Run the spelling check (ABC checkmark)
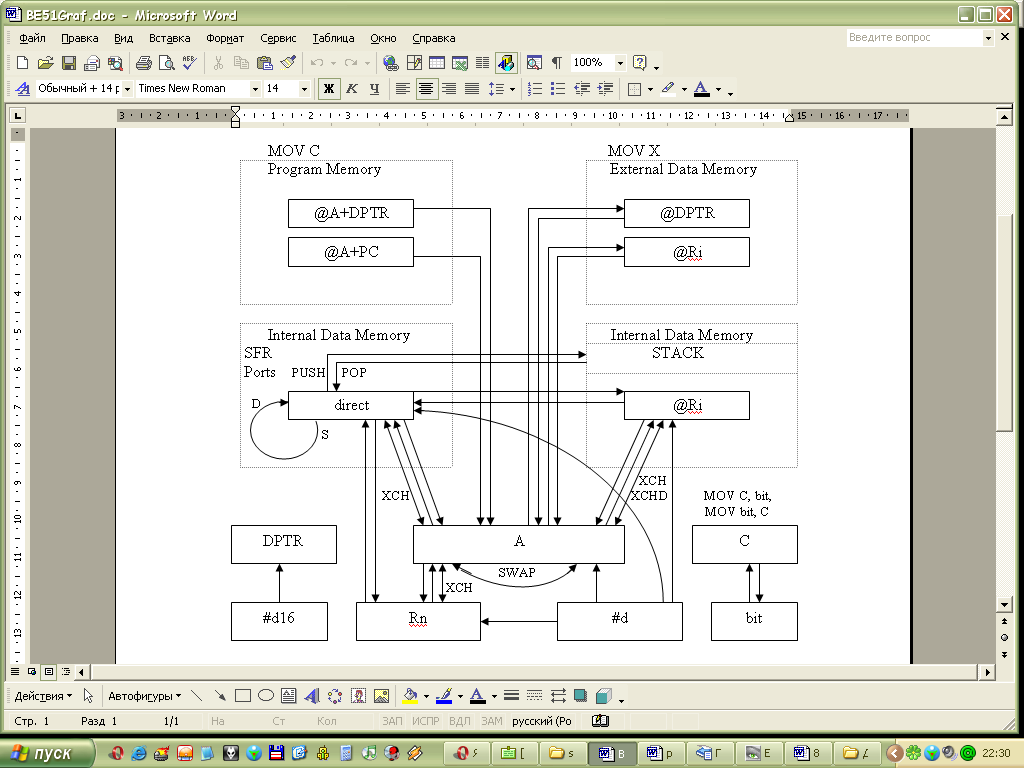 point(189,63)
